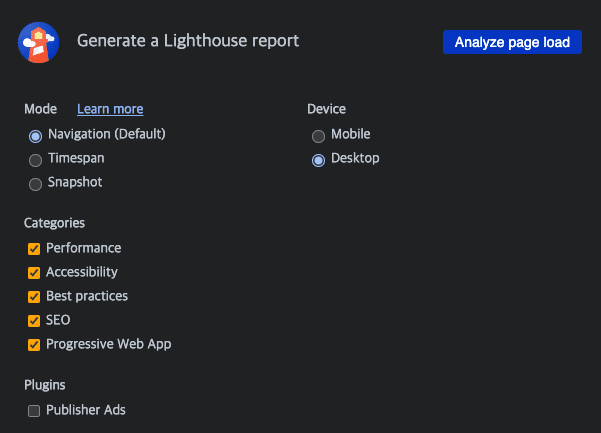Pick Snapshot mode
Image resolution: width=601 pixels, height=433 pixels.
[35, 184]
